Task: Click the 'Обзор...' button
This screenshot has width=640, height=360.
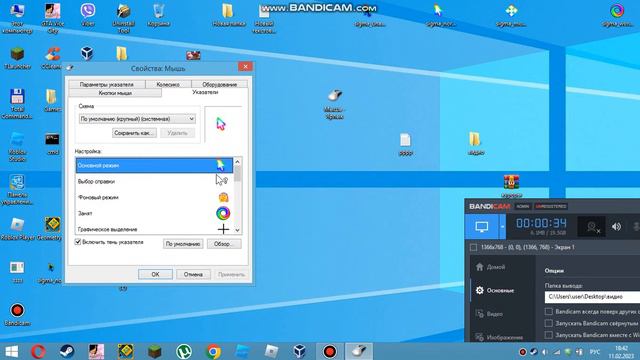Action: 223,244
